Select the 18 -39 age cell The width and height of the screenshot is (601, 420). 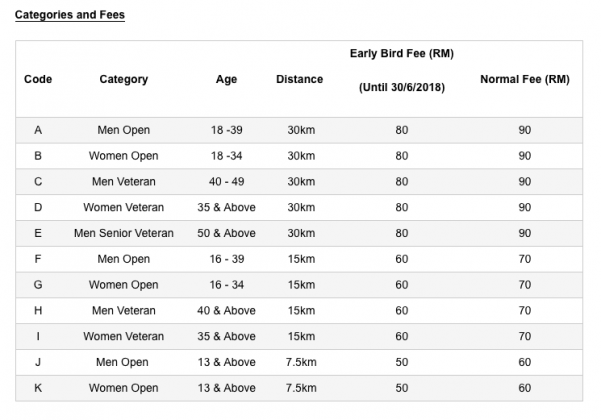[227, 130]
